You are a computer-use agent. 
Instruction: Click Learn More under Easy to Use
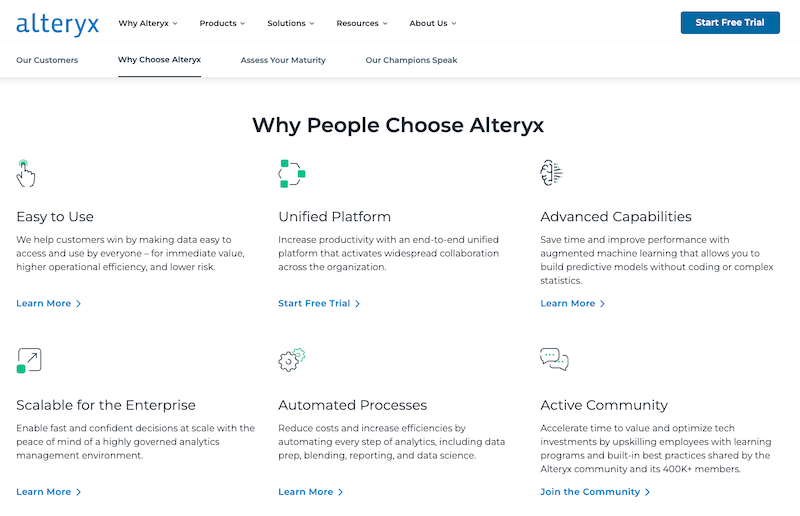click(x=48, y=303)
